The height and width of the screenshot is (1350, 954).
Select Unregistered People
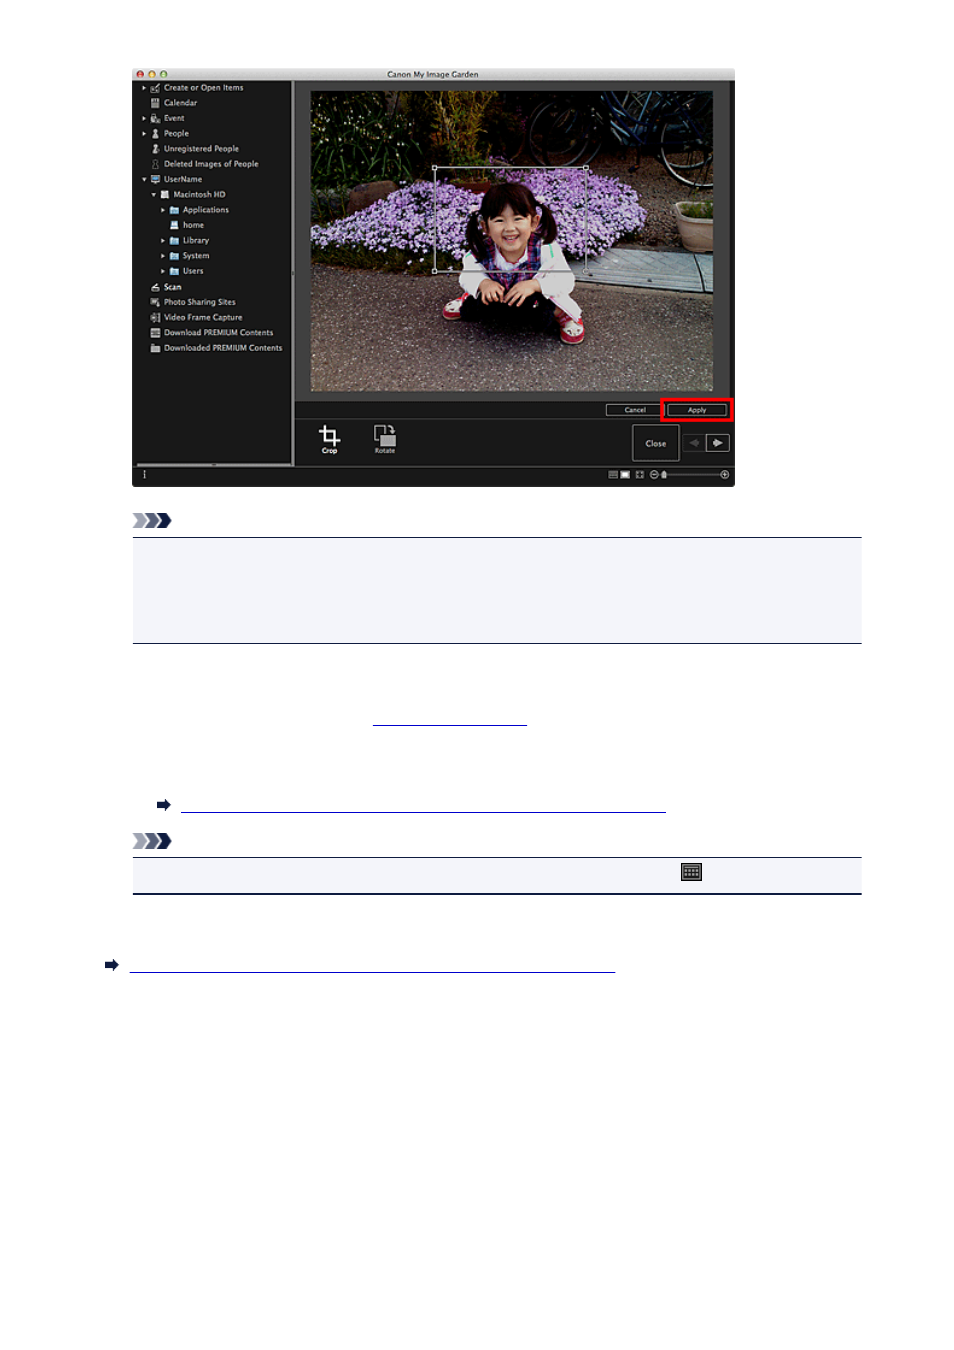pos(201,149)
